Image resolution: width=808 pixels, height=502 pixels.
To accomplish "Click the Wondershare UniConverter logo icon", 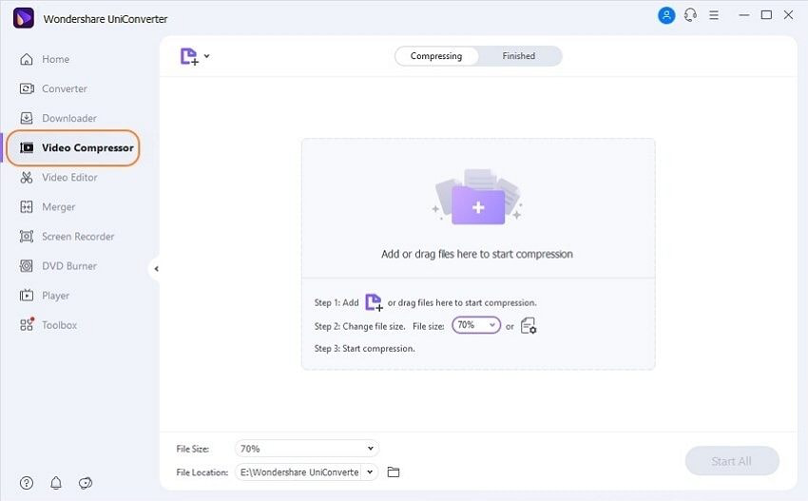I will pyautogui.click(x=23, y=19).
